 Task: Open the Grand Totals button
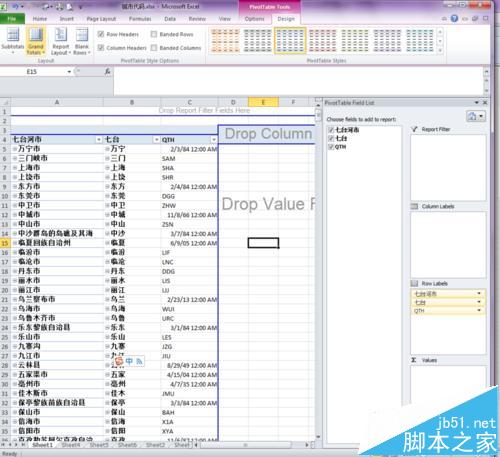pyautogui.click(x=36, y=41)
